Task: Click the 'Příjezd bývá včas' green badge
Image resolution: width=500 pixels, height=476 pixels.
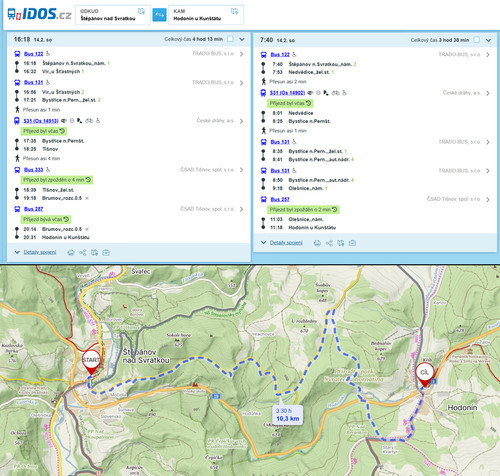Action: click(46, 219)
